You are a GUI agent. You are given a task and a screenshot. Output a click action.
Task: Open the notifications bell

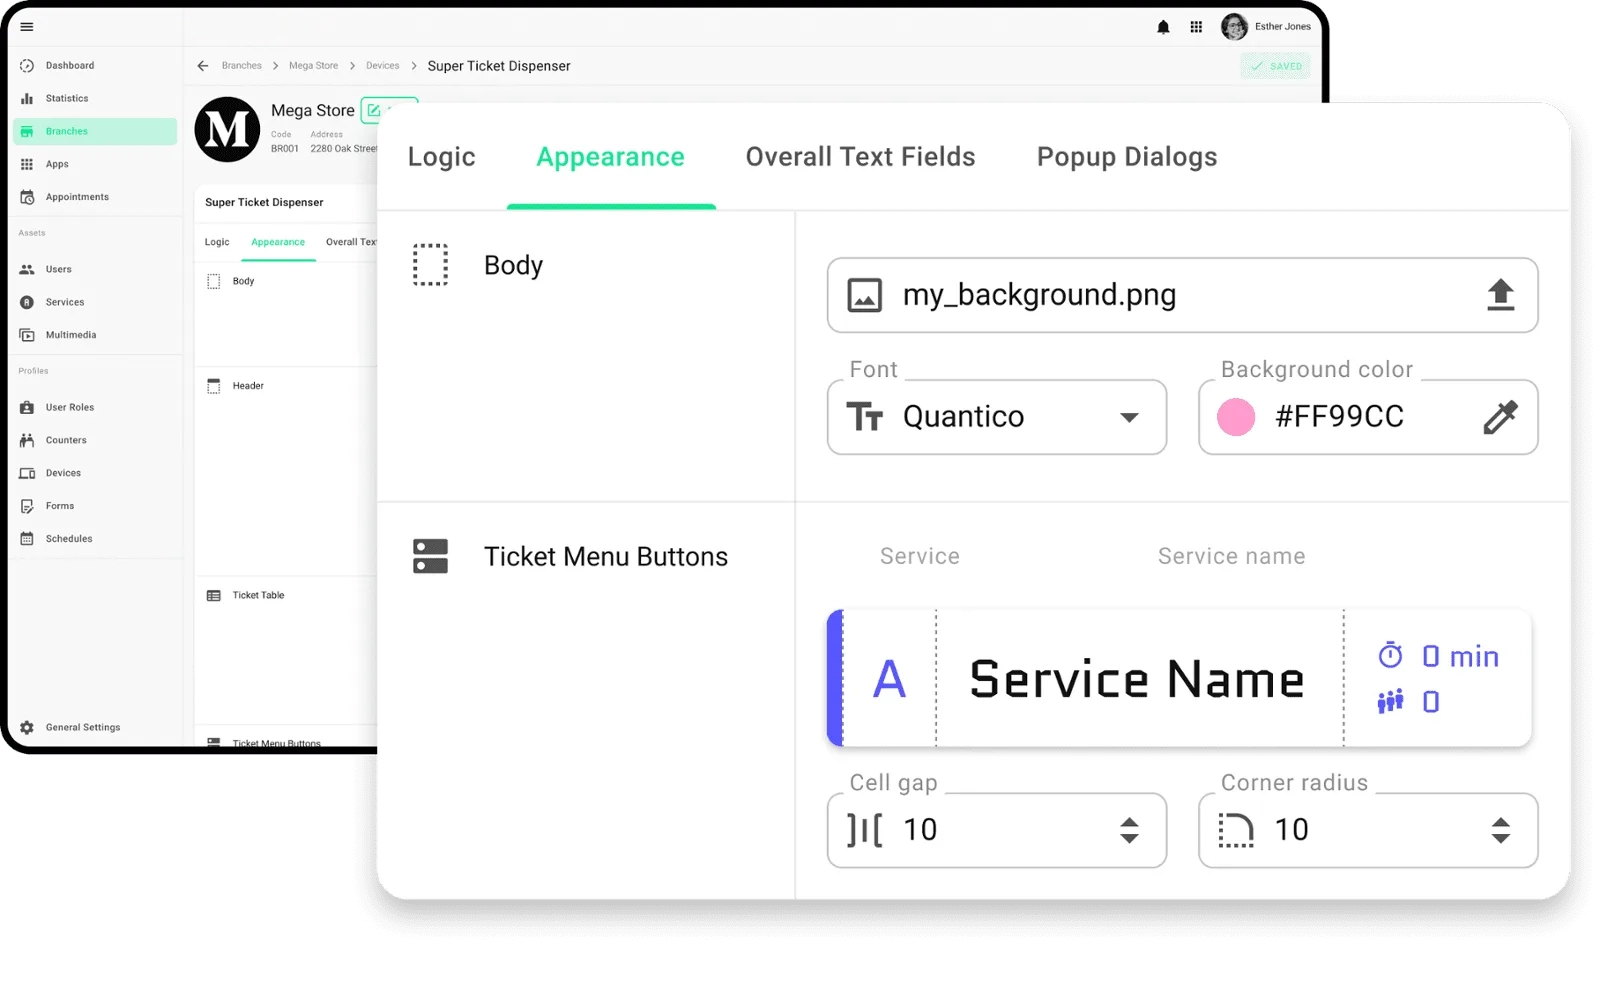(1163, 27)
